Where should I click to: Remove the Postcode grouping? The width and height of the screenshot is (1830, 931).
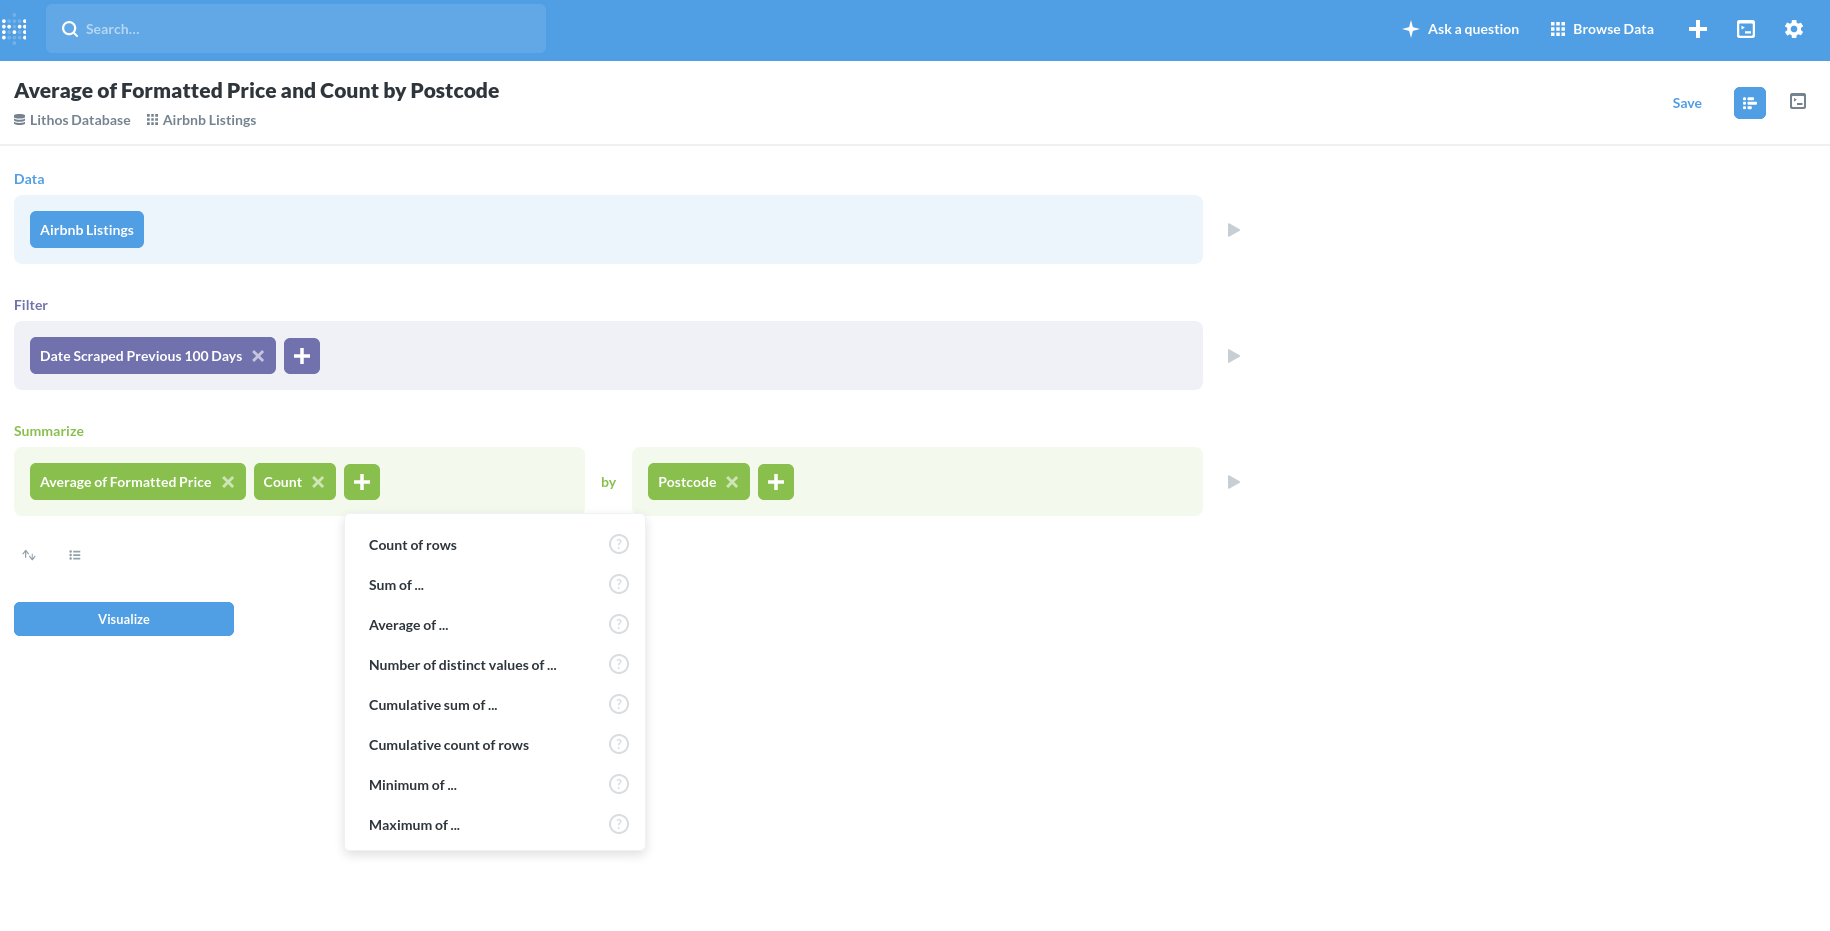732,482
